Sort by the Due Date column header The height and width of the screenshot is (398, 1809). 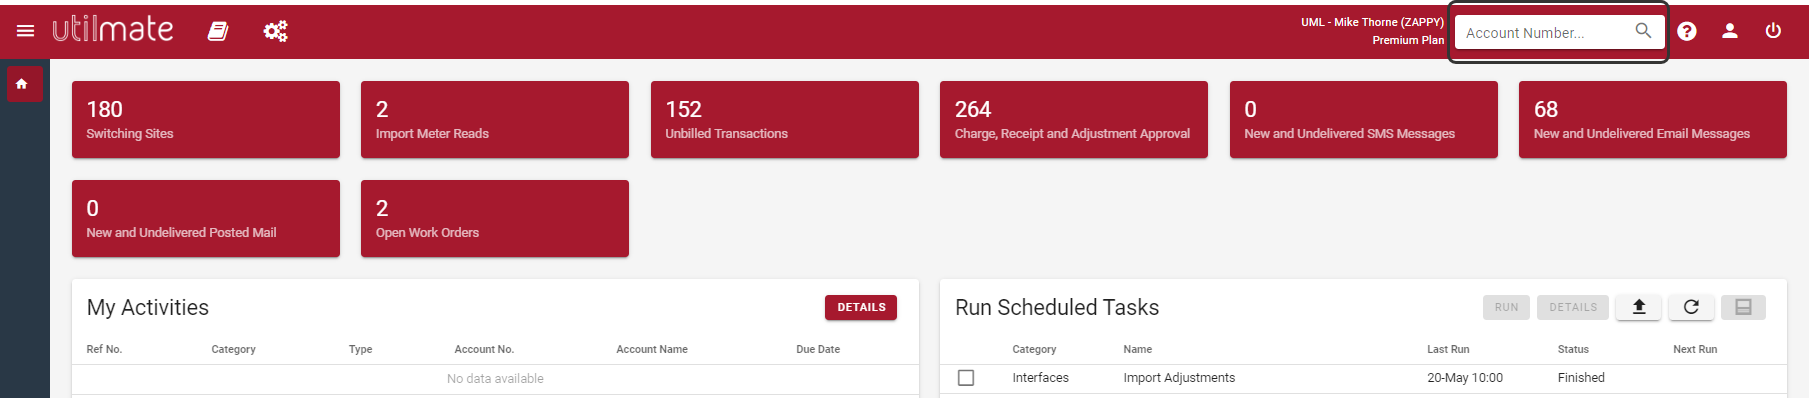click(x=818, y=349)
